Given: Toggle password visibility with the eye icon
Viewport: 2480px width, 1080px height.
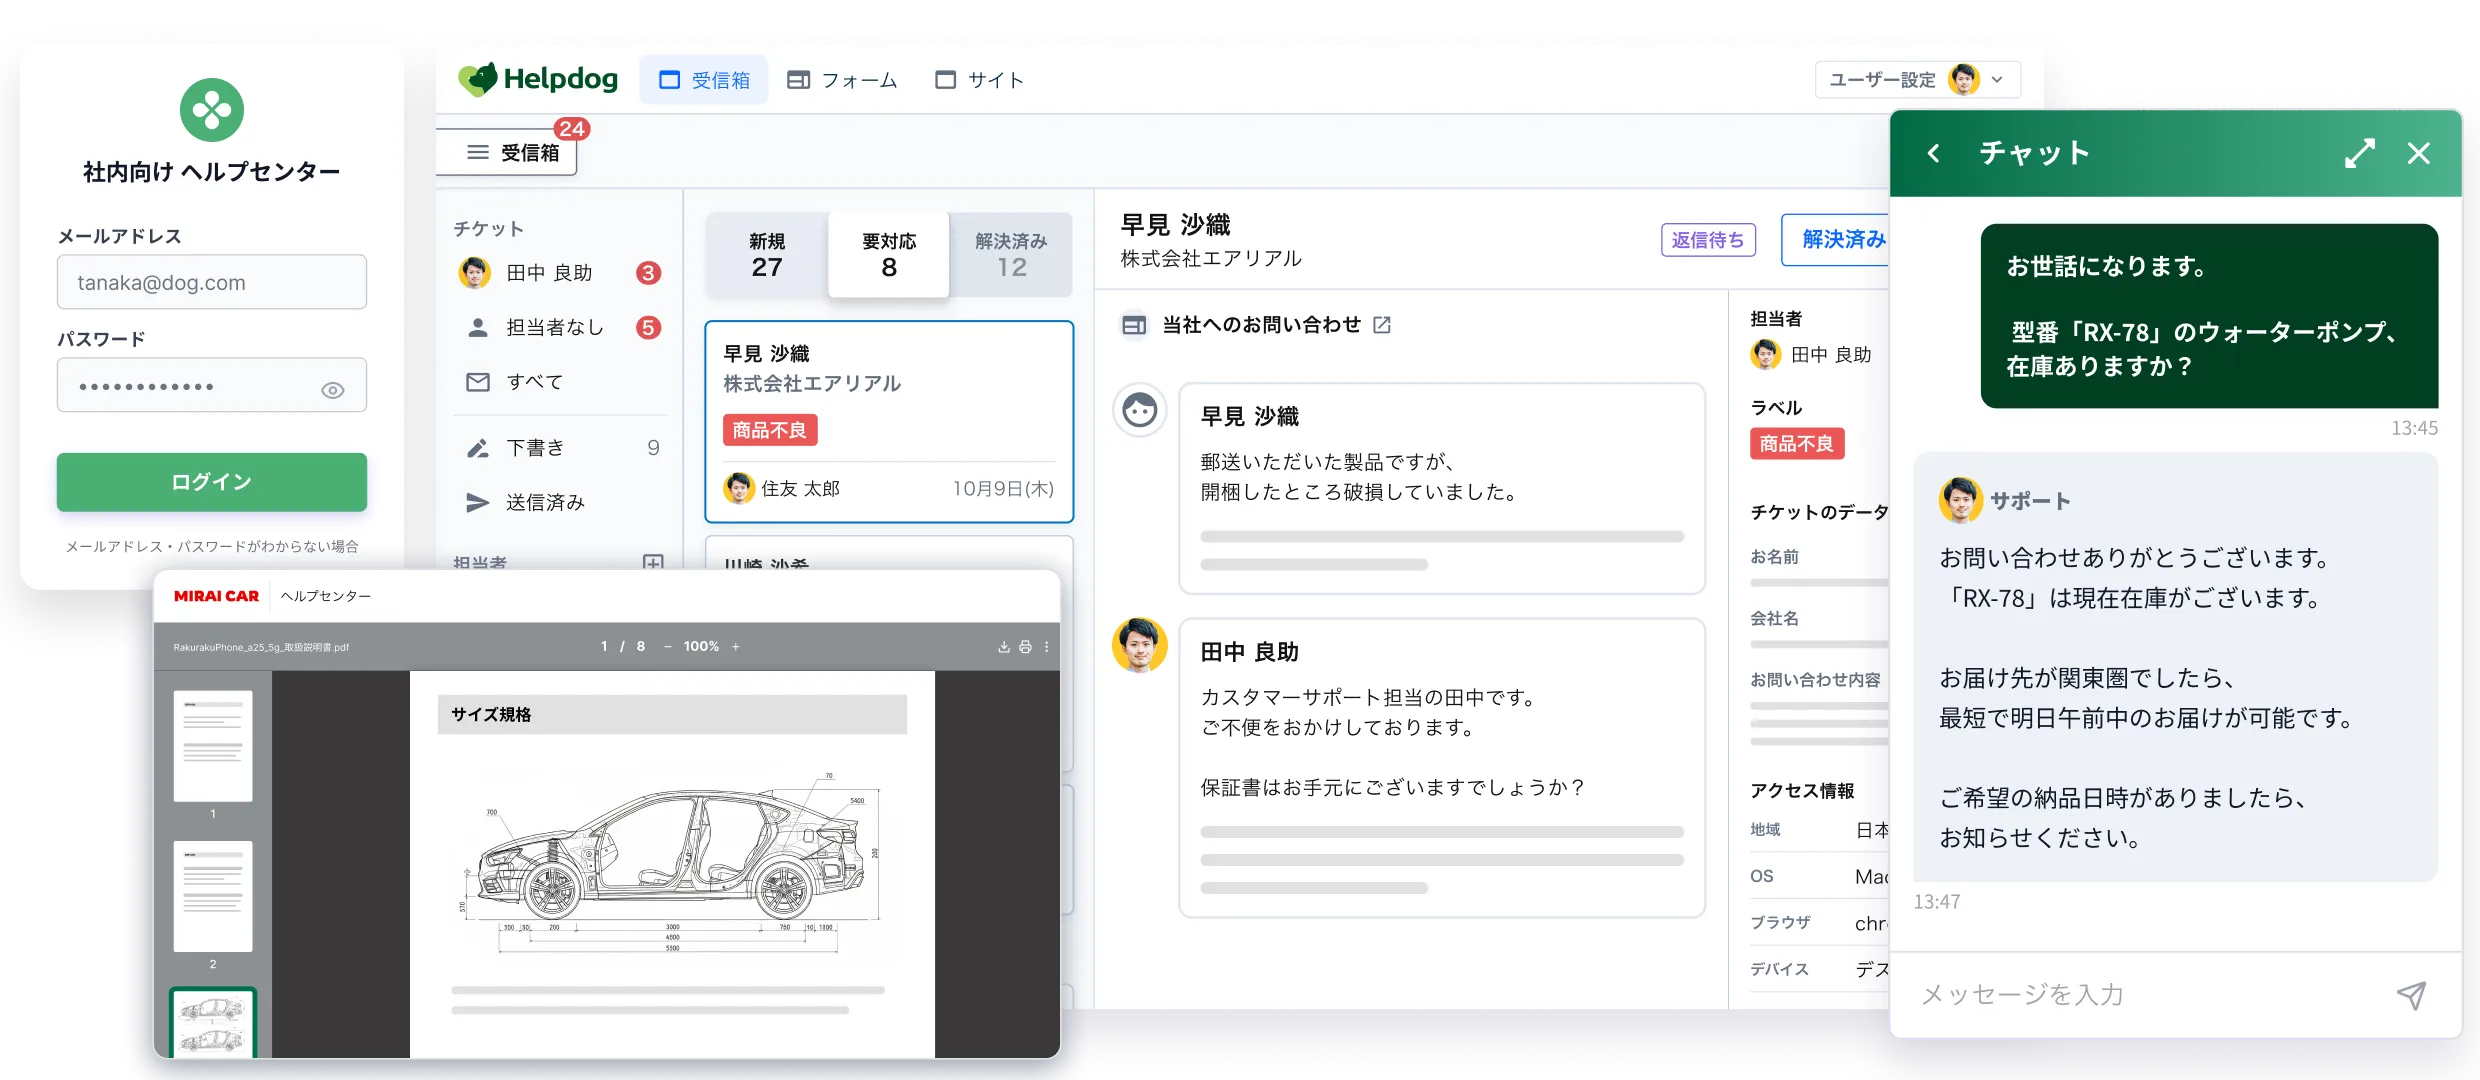Looking at the screenshot, I should tap(333, 390).
